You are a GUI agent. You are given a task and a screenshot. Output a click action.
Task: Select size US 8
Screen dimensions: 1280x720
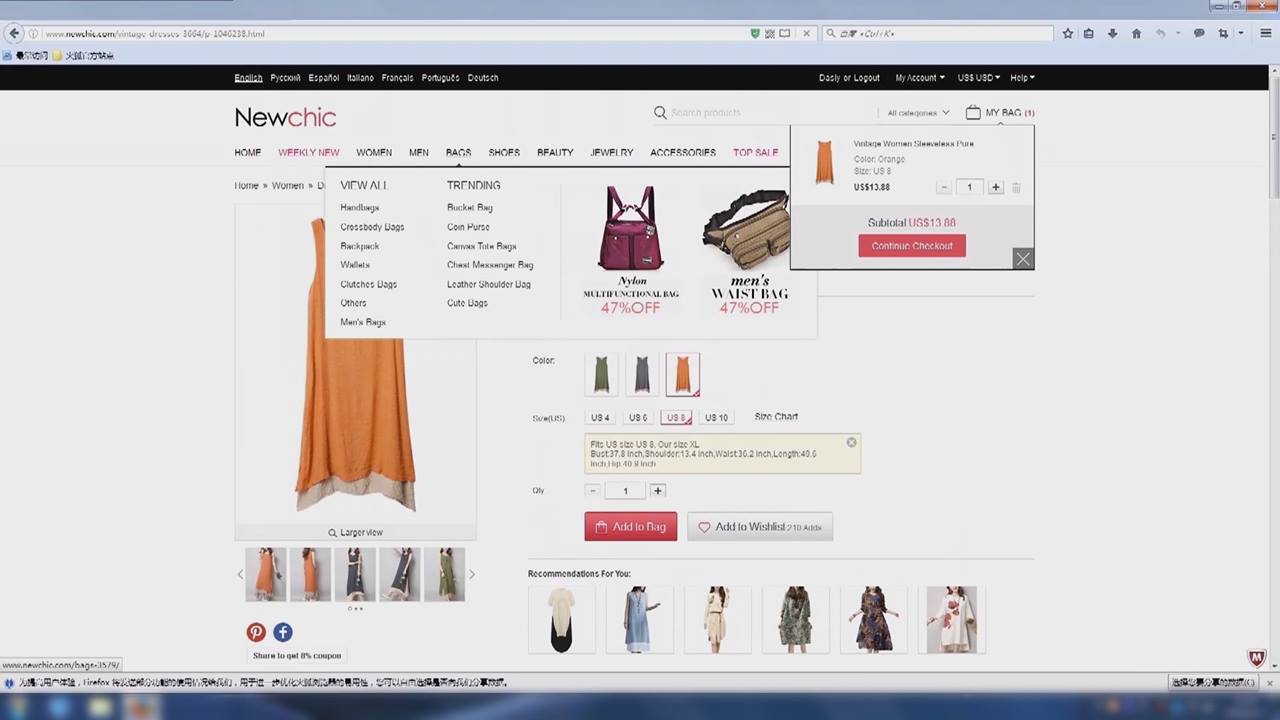pos(677,418)
